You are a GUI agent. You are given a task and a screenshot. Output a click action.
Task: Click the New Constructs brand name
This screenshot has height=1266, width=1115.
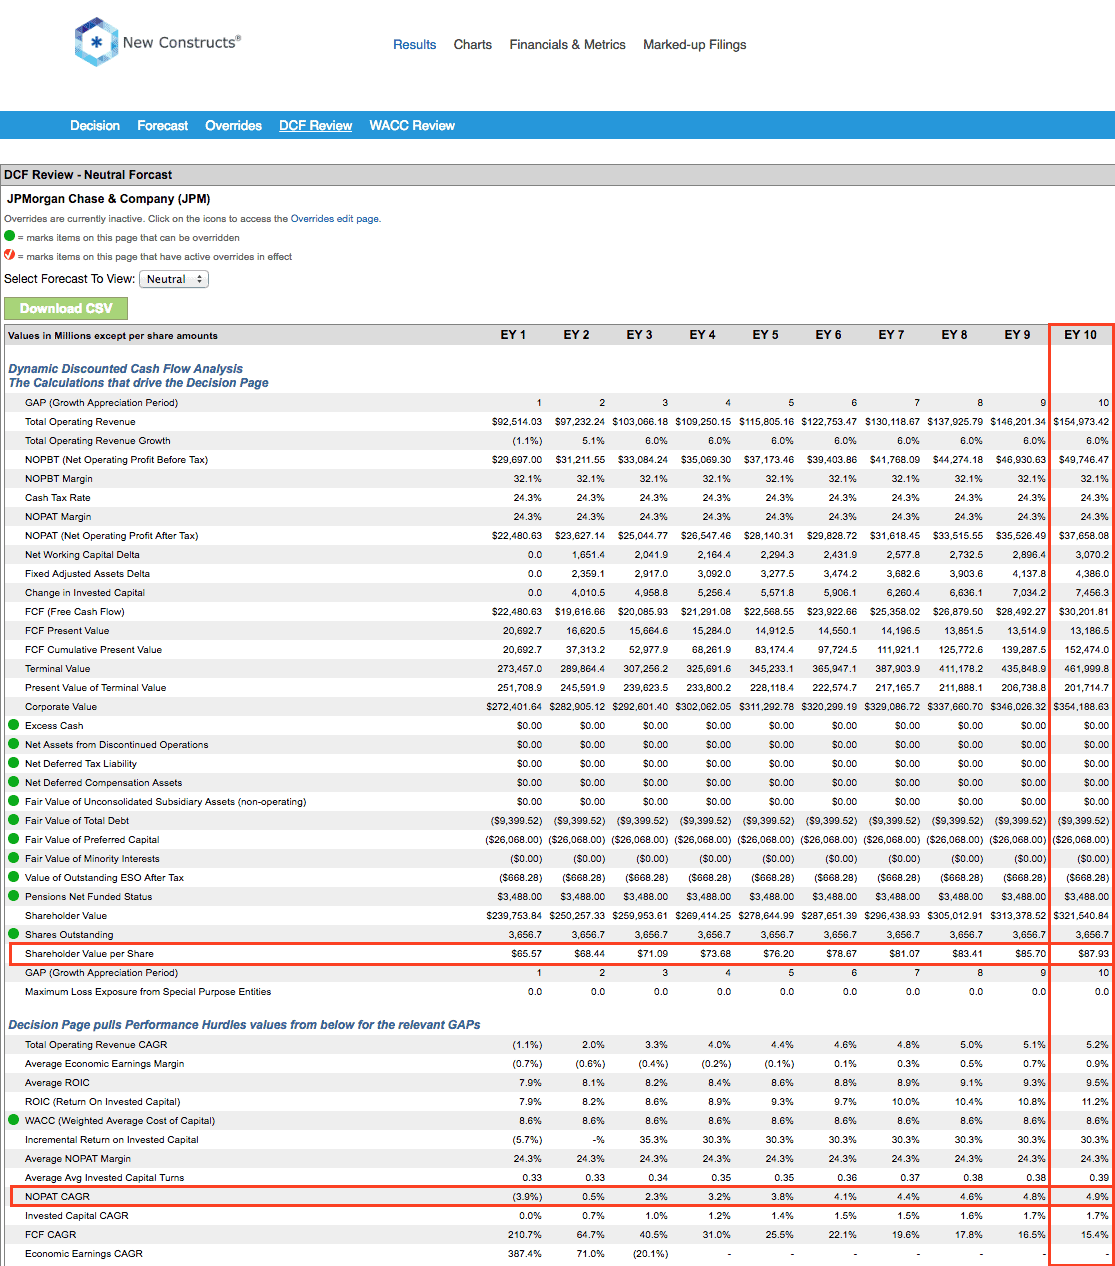point(181,42)
